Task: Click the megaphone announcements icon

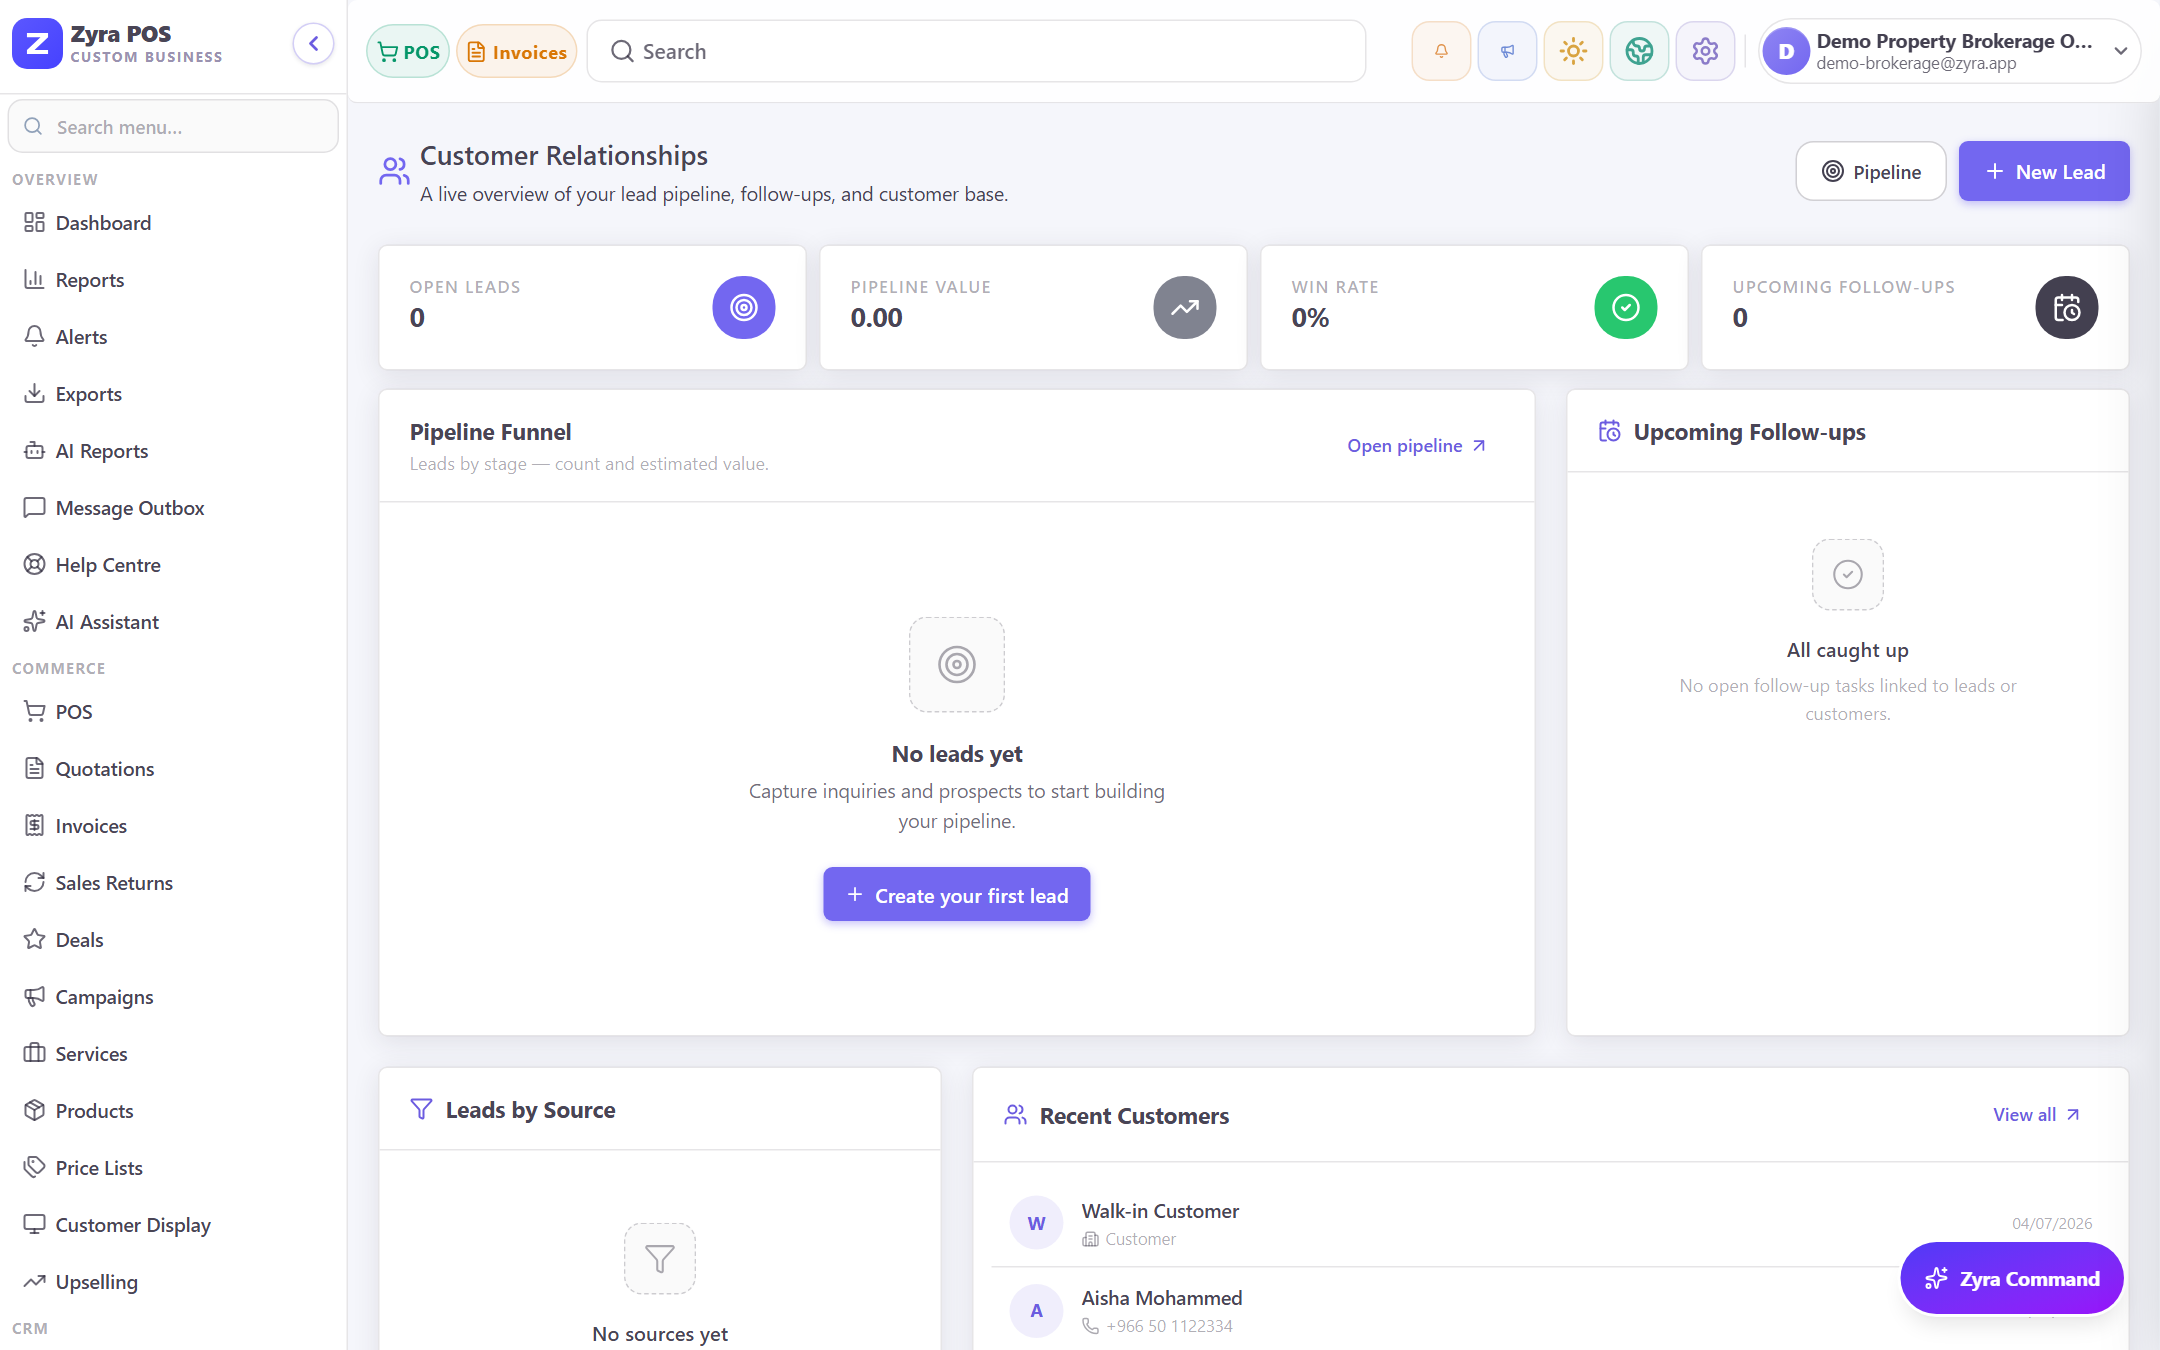Action: 1507,51
